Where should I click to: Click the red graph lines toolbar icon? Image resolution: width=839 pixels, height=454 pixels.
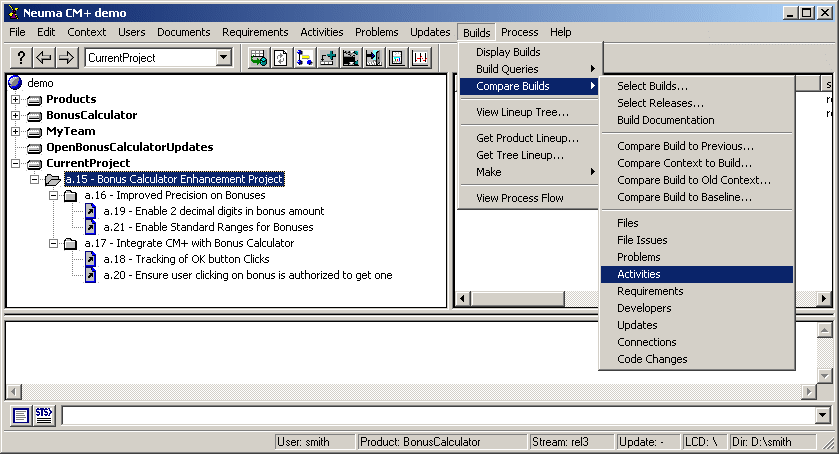point(420,58)
